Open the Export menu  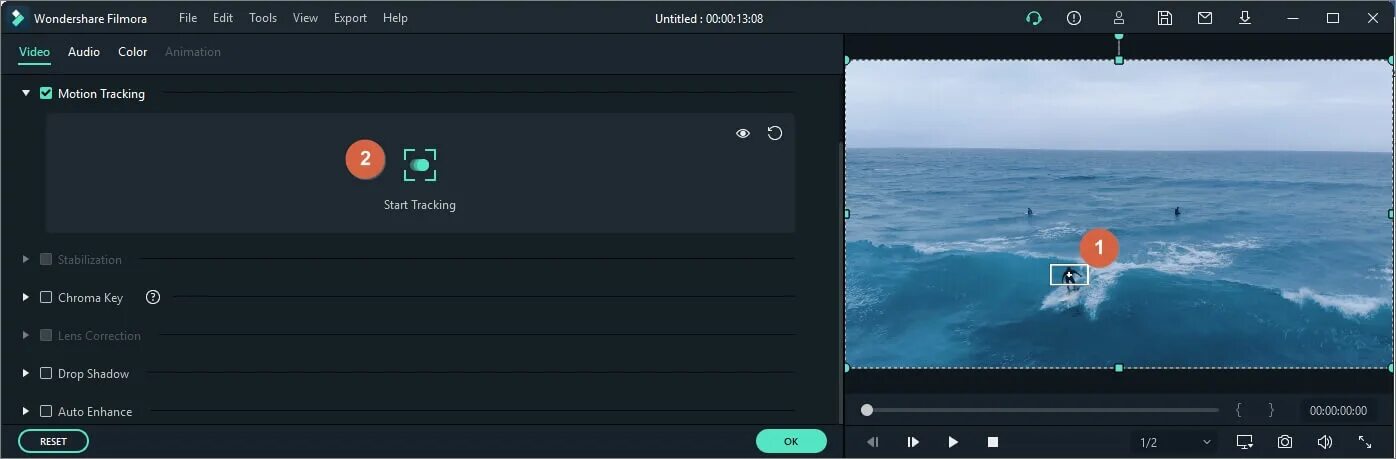(350, 18)
